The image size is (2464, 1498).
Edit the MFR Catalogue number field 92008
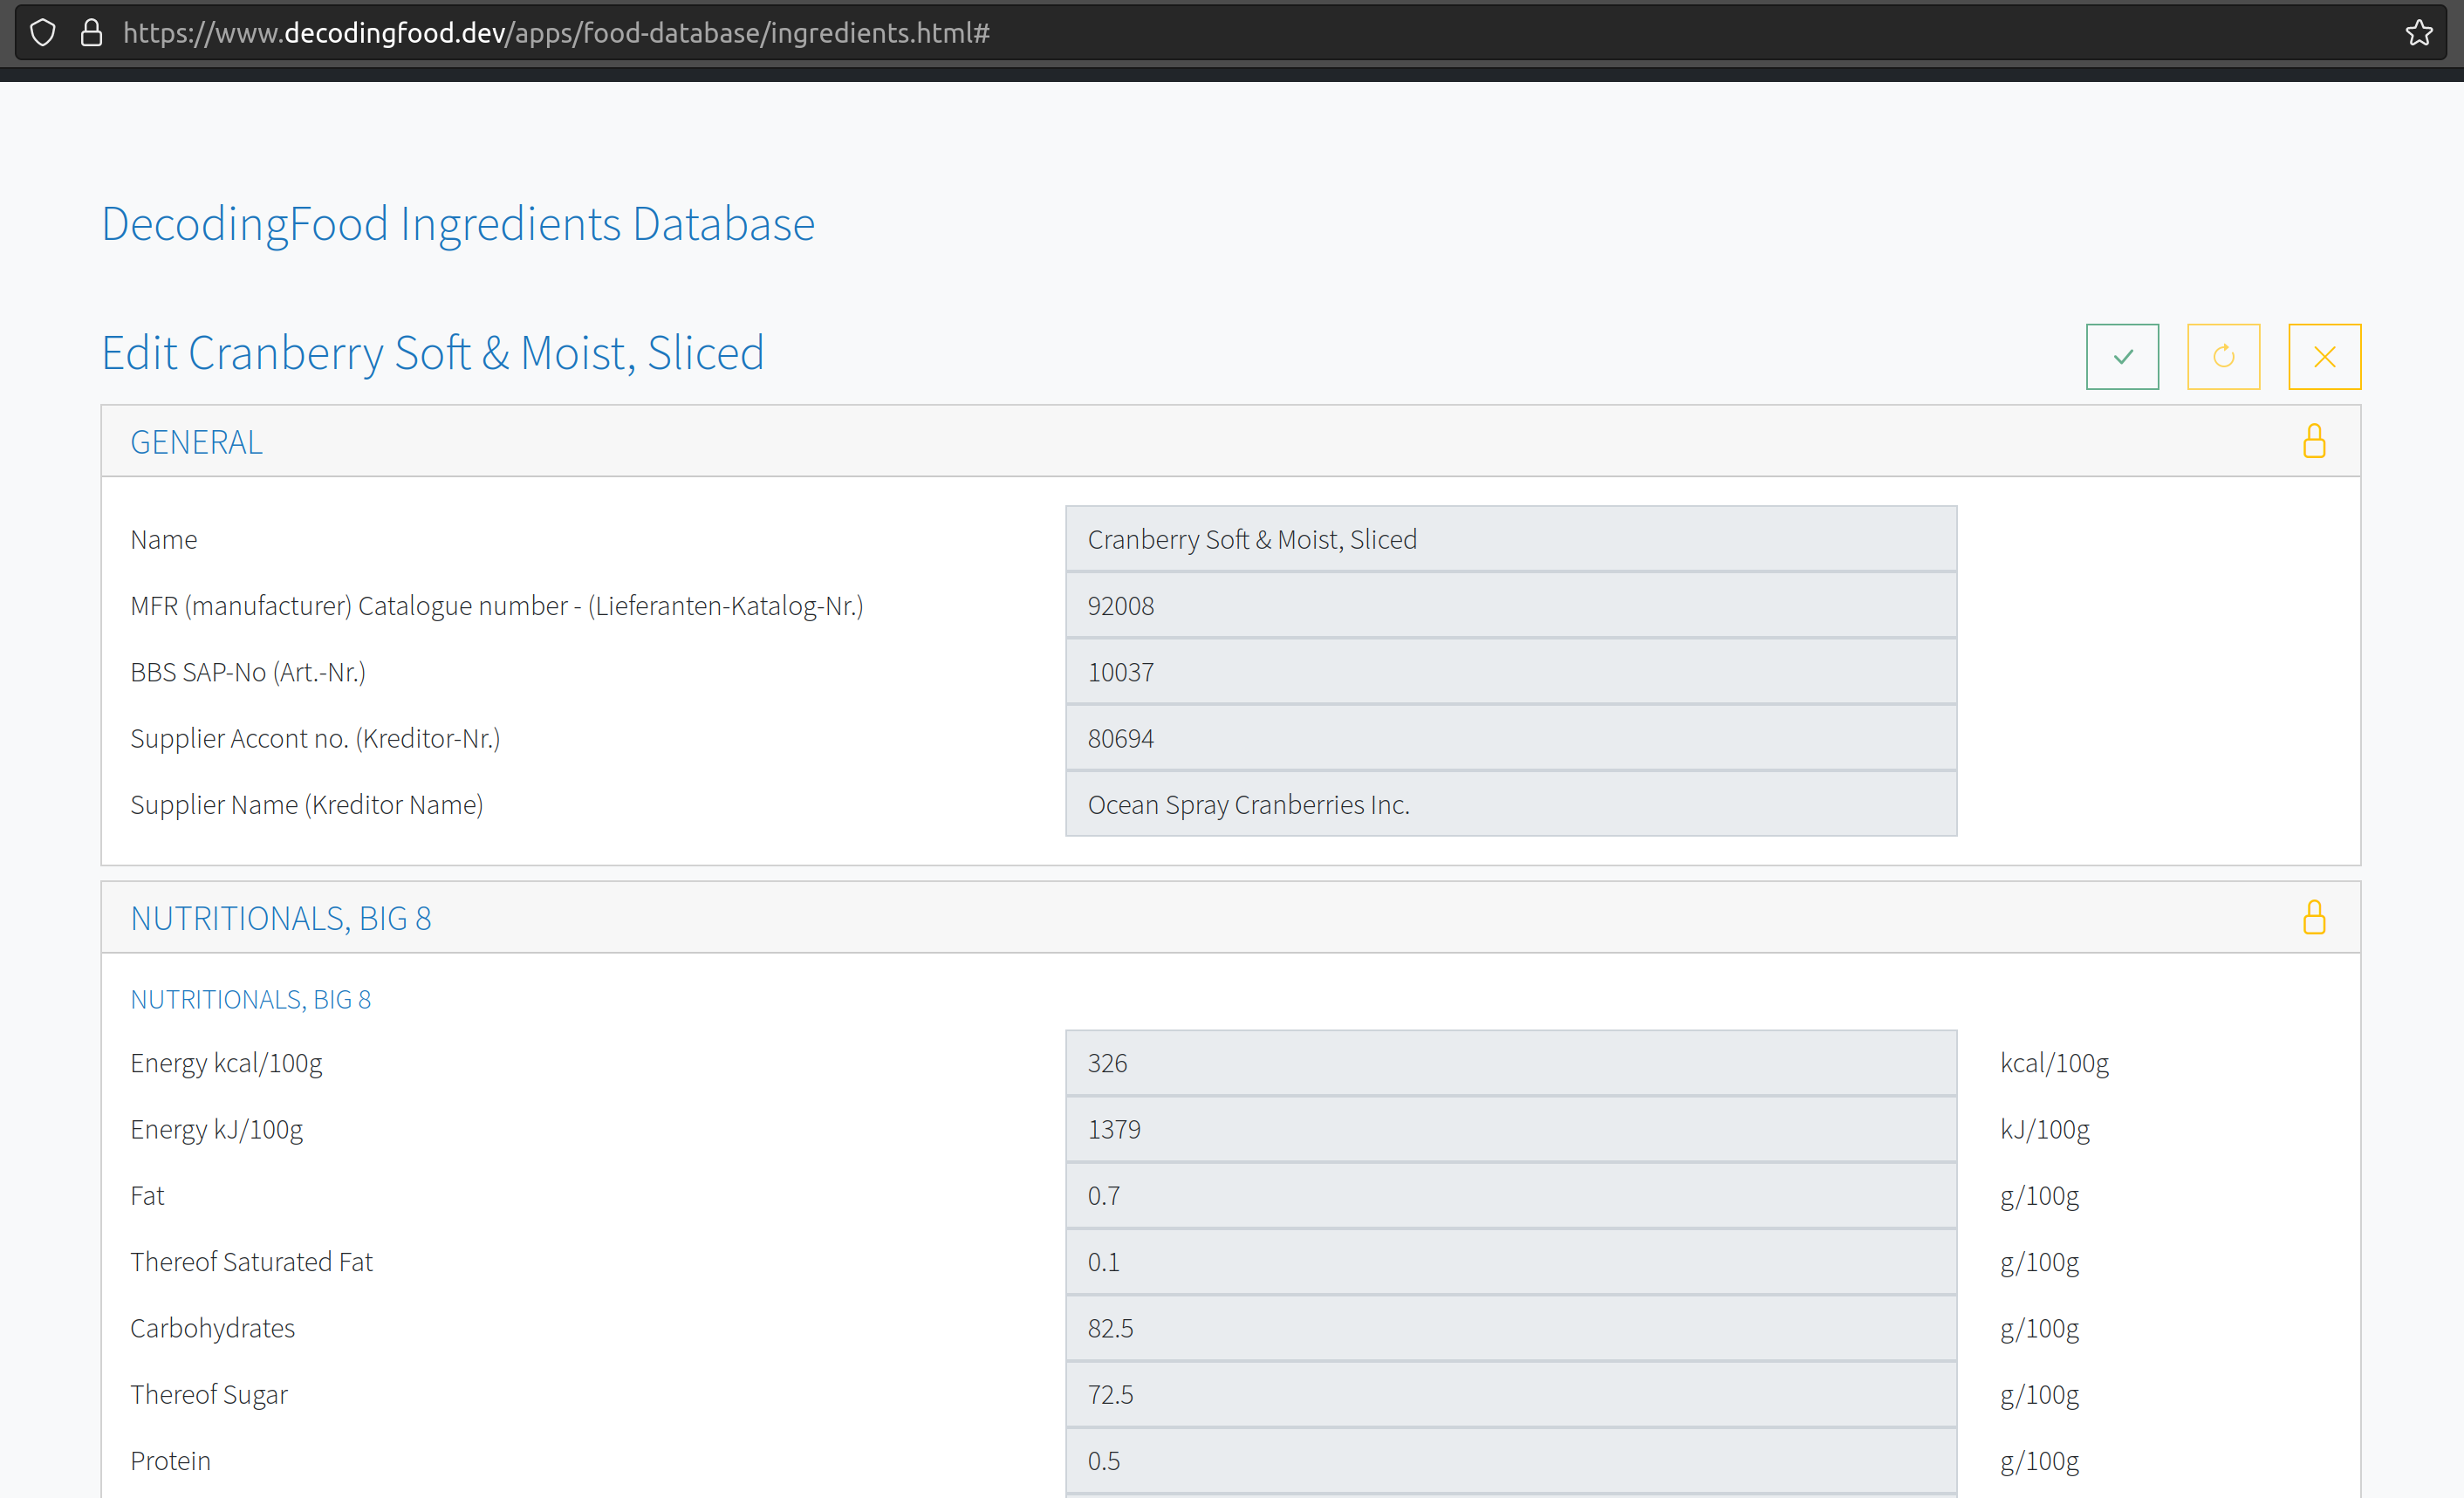tap(1510, 606)
